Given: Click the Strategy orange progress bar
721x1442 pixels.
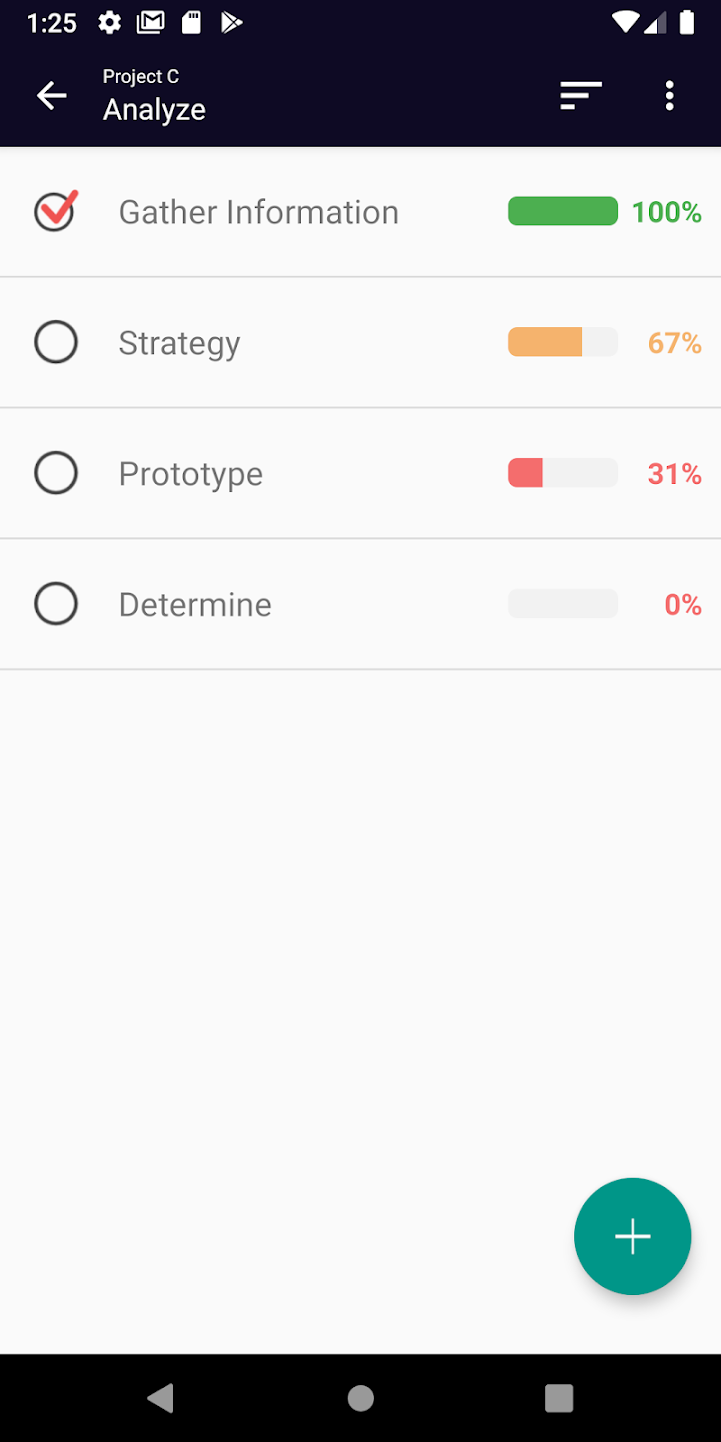Looking at the screenshot, I should pyautogui.click(x=562, y=342).
